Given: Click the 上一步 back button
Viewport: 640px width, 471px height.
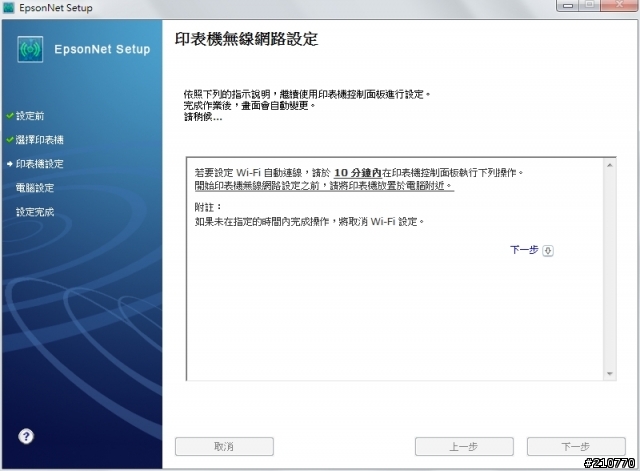Looking at the screenshot, I should (464, 447).
